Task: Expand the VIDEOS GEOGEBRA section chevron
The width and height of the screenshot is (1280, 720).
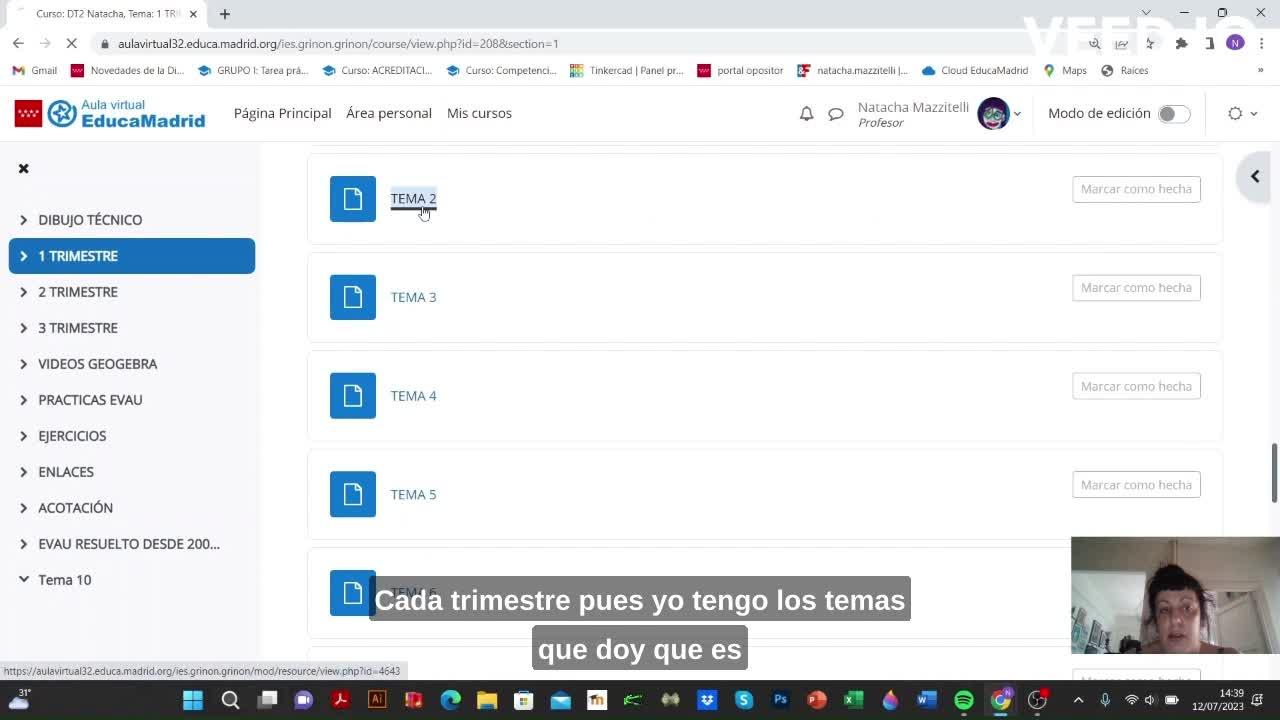Action: click(23, 364)
